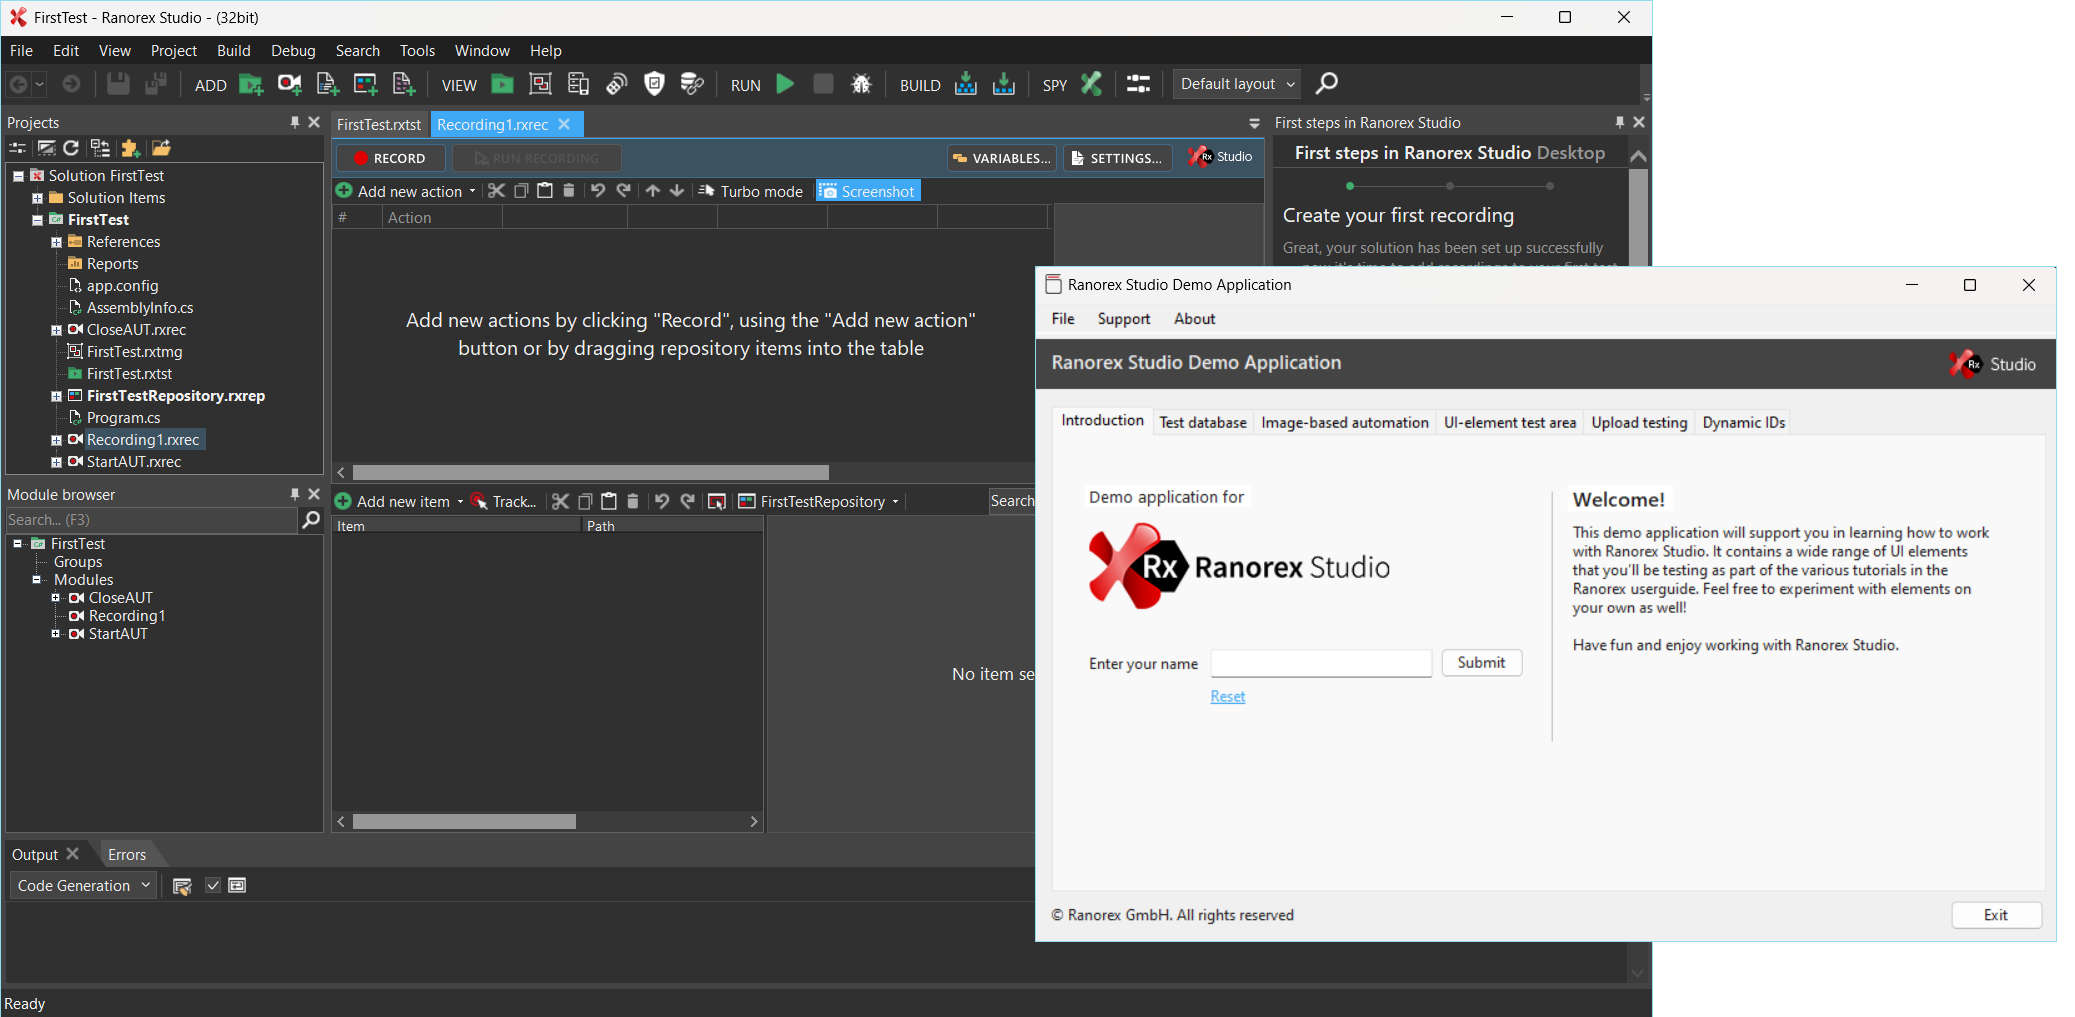The image size is (2075, 1017).
Task: Open the Default layout dropdown
Action: 1237,84
